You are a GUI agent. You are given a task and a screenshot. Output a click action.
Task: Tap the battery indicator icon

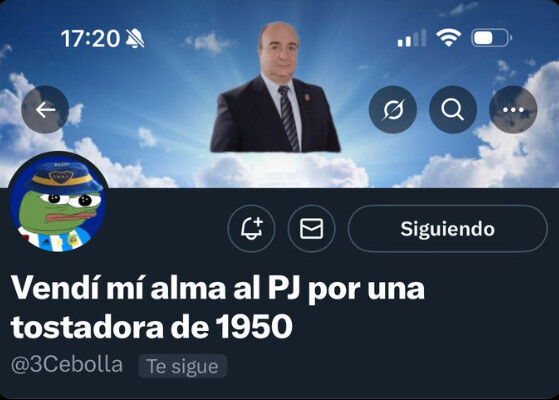click(x=492, y=37)
